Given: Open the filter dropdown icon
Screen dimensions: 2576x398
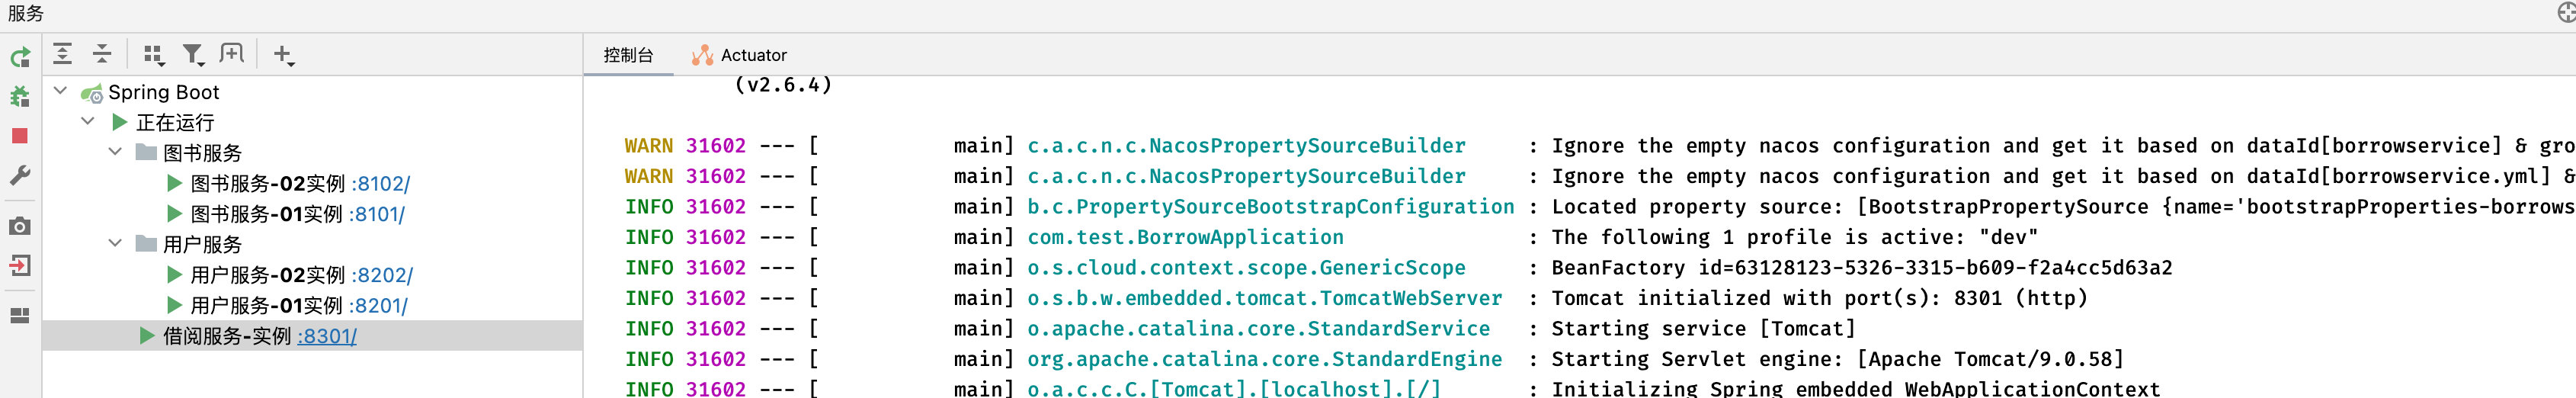Looking at the screenshot, I should click(x=193, y=55).
